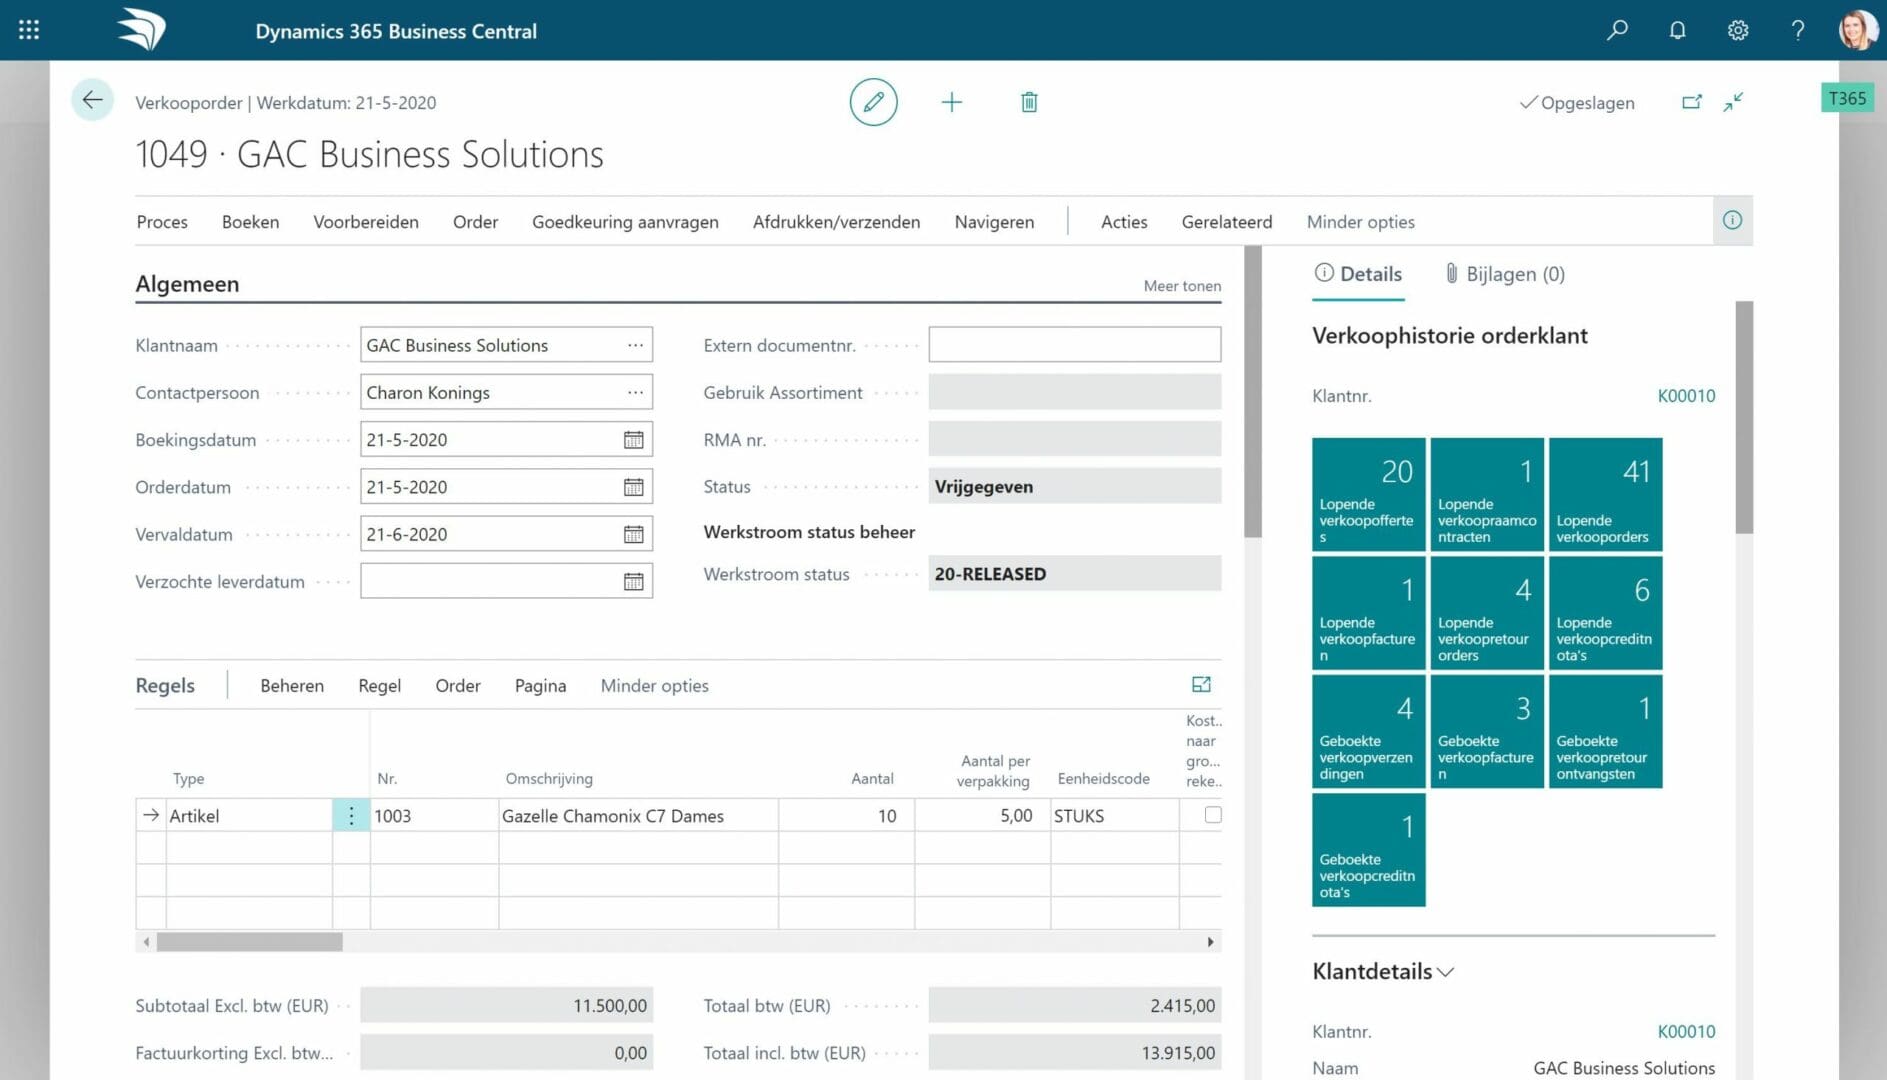This screenshot has height=1080, width=1887.
Task: Open the Boeken menu
Action: point(250,222)
